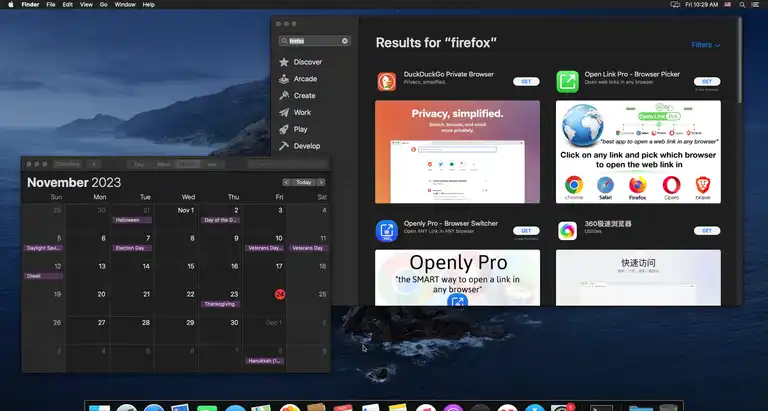This screenshot has width=768, height=411.
Task: Open Arcade in the App Store sidebar
Action: (x=298, y=79)
